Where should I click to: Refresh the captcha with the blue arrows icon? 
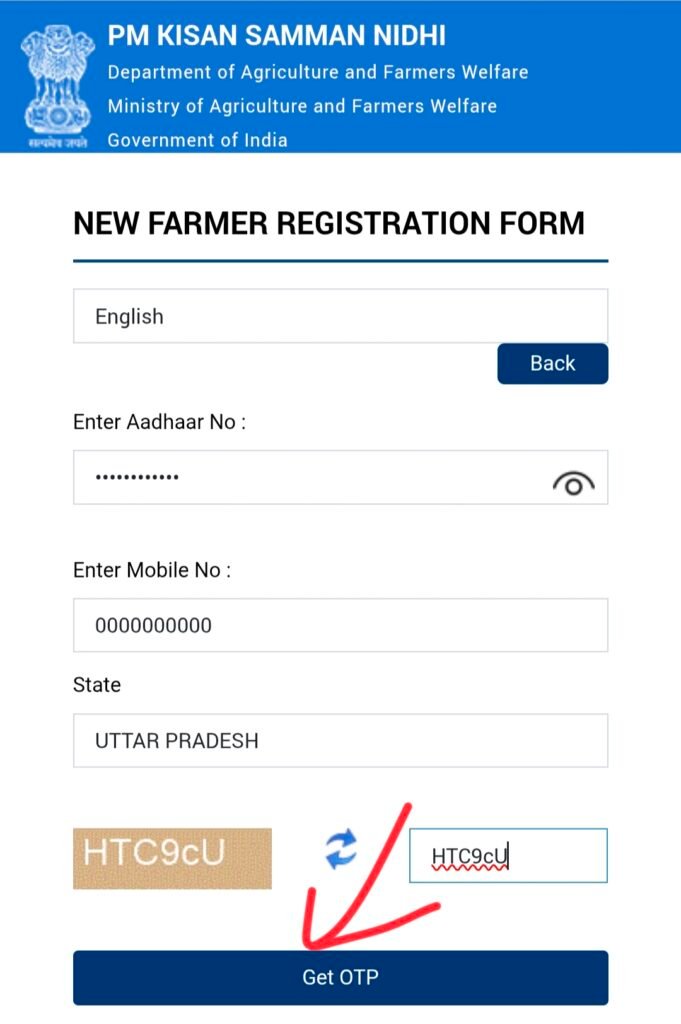pos(341,849)
